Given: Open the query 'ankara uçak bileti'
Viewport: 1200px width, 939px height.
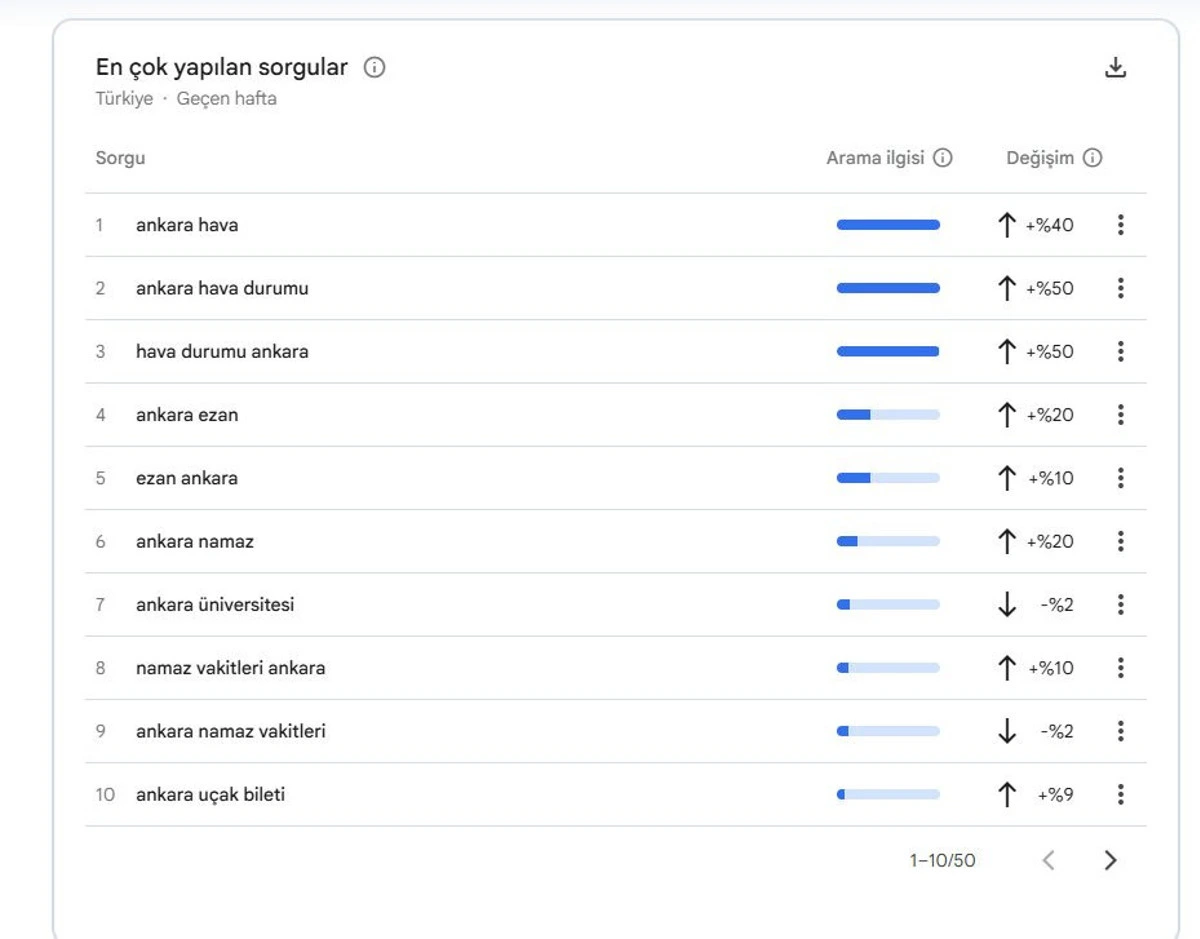Looking at the screenshot, I should [210, 794].
